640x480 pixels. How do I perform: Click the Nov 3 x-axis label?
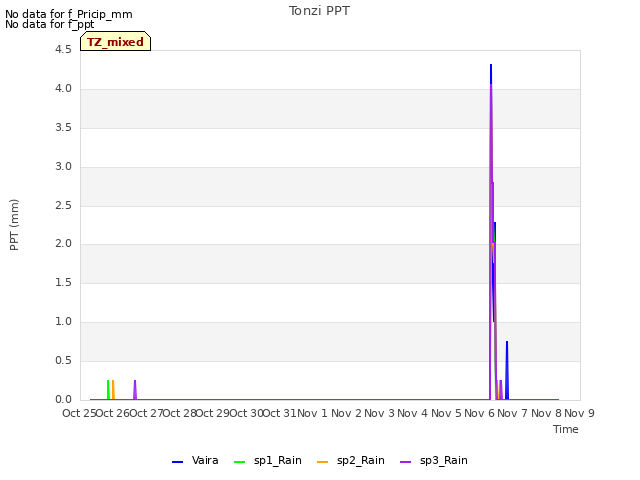tap(380, 413)
